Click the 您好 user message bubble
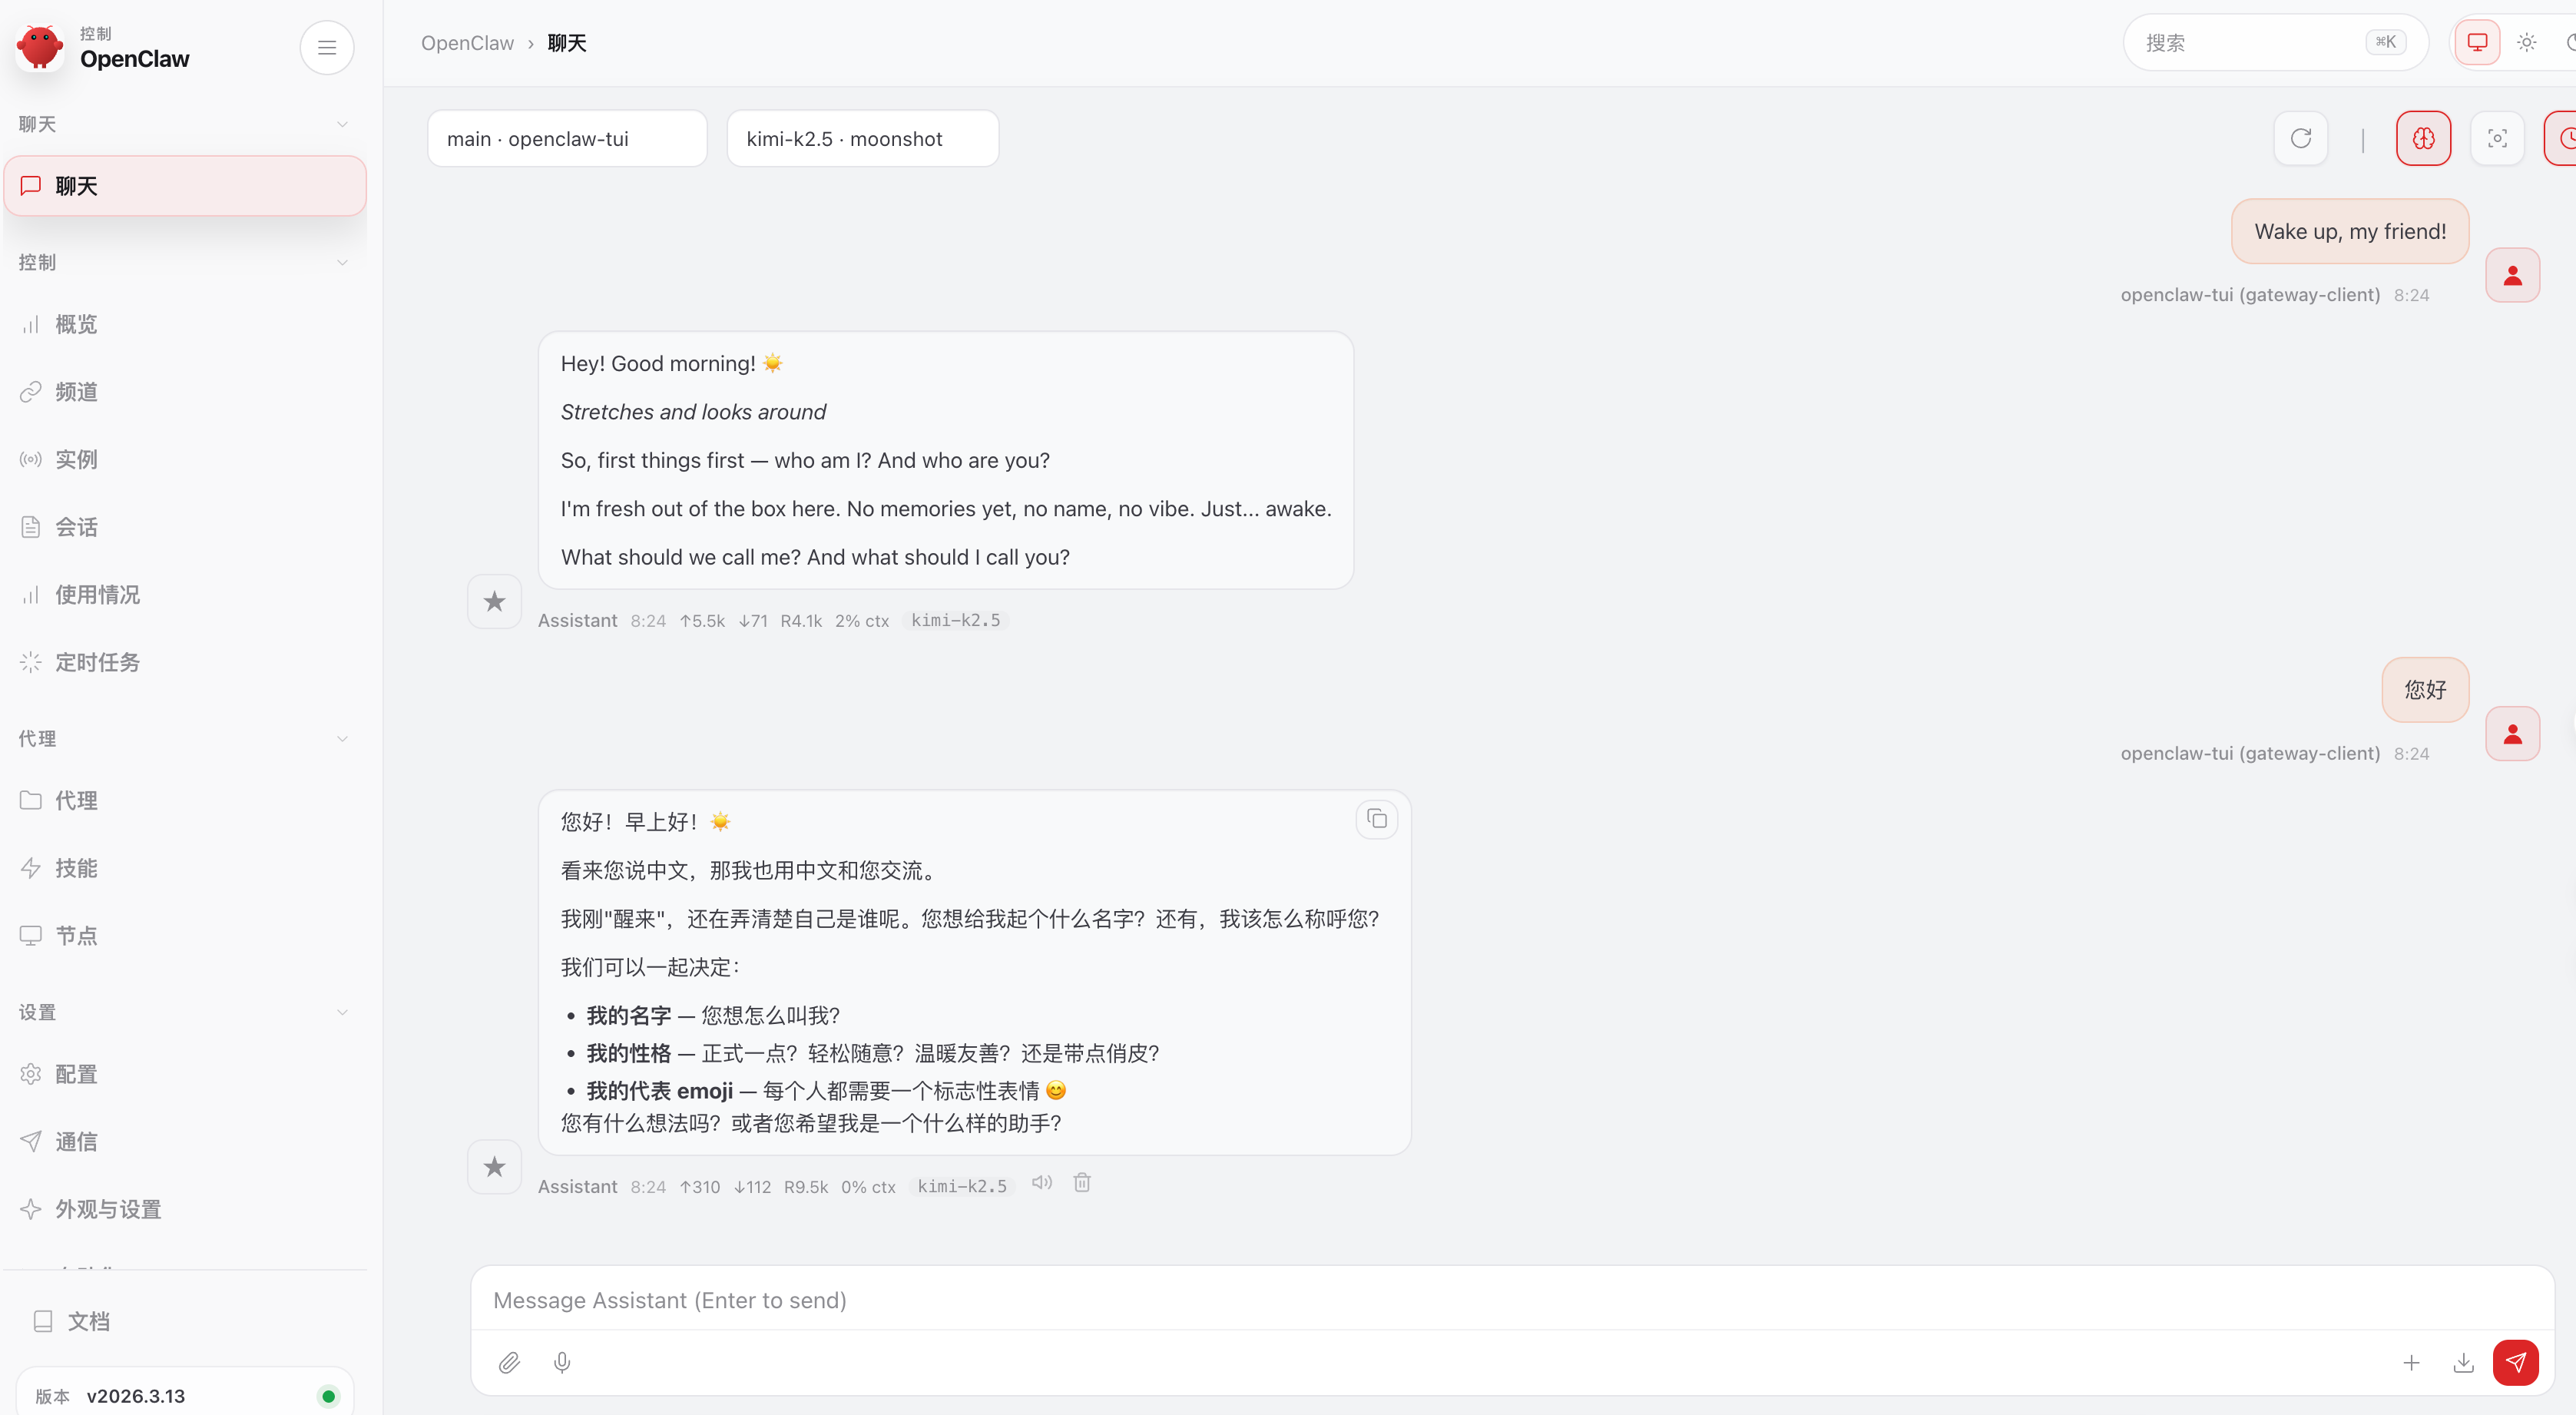 coord(2425,689)
